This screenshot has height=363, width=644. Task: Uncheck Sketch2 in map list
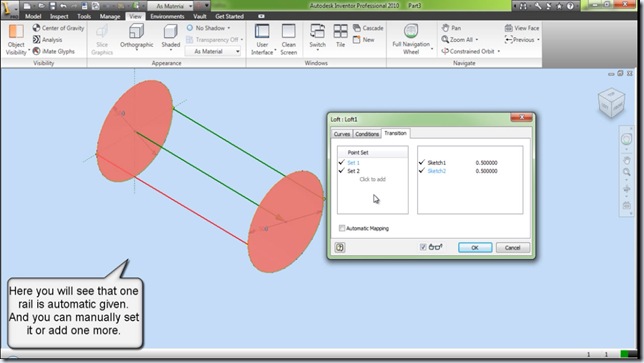pyautogui.click(x=421, y=170)
